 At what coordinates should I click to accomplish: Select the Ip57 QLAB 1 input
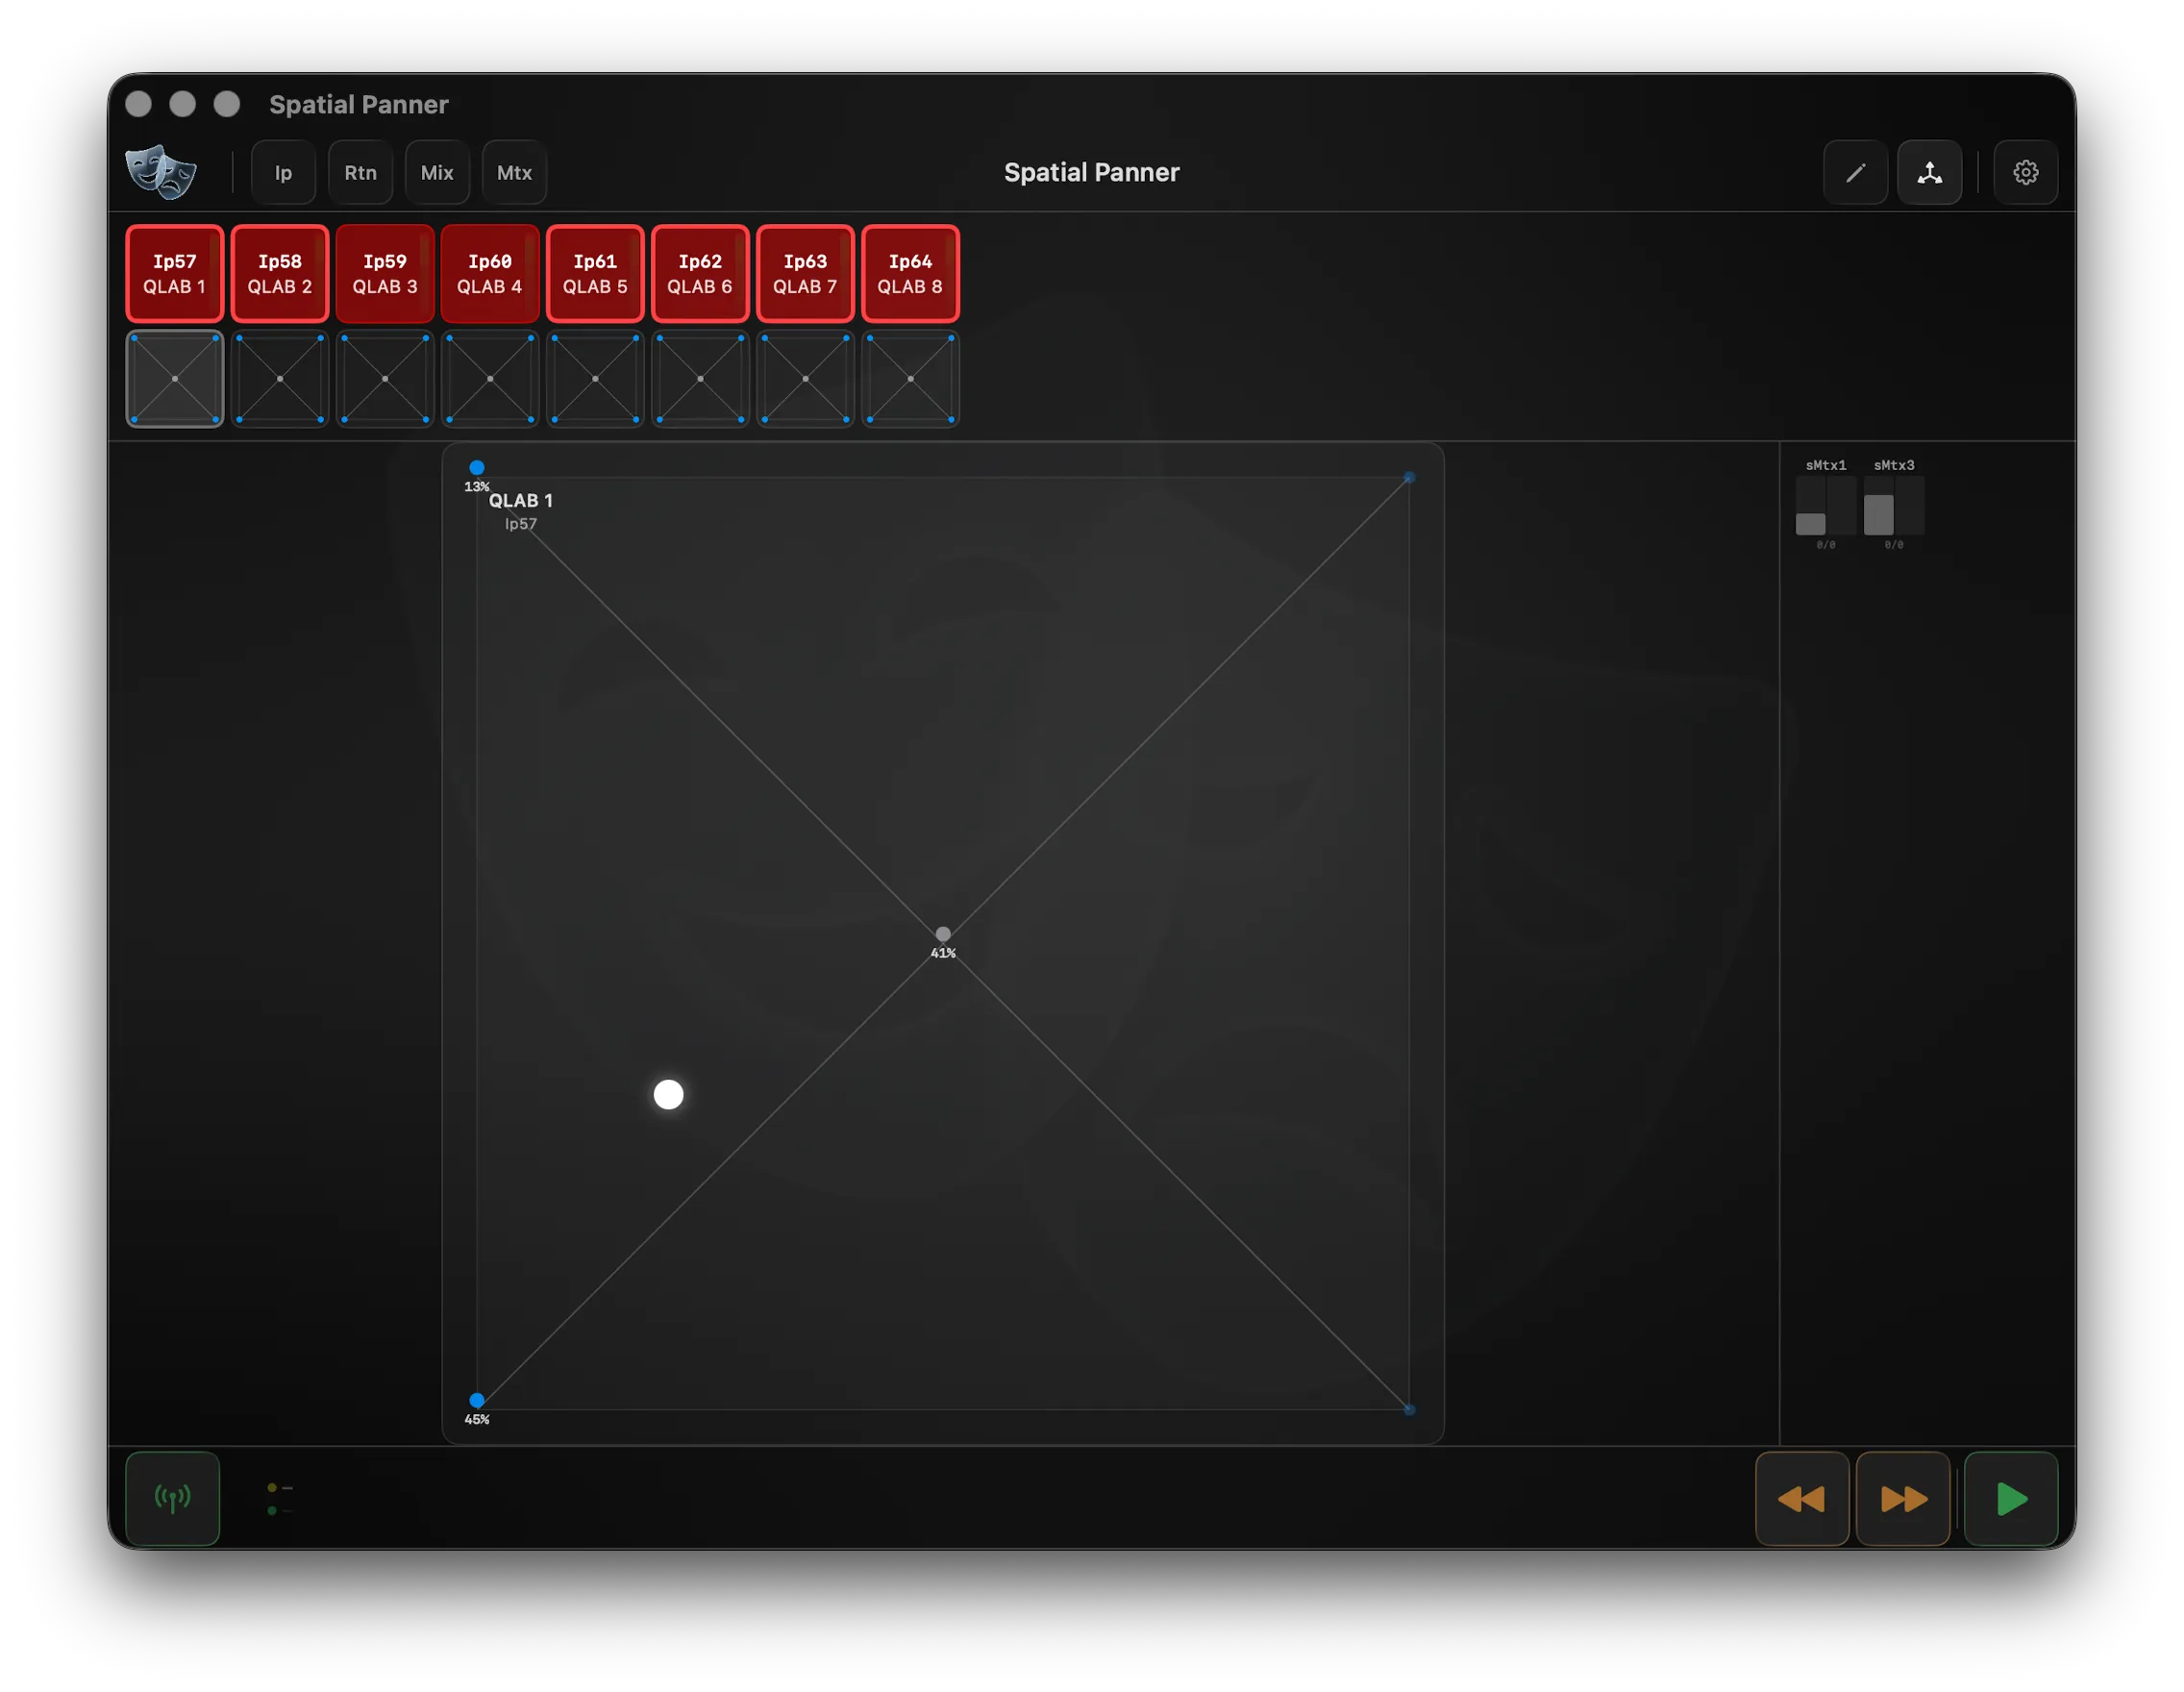174,273
